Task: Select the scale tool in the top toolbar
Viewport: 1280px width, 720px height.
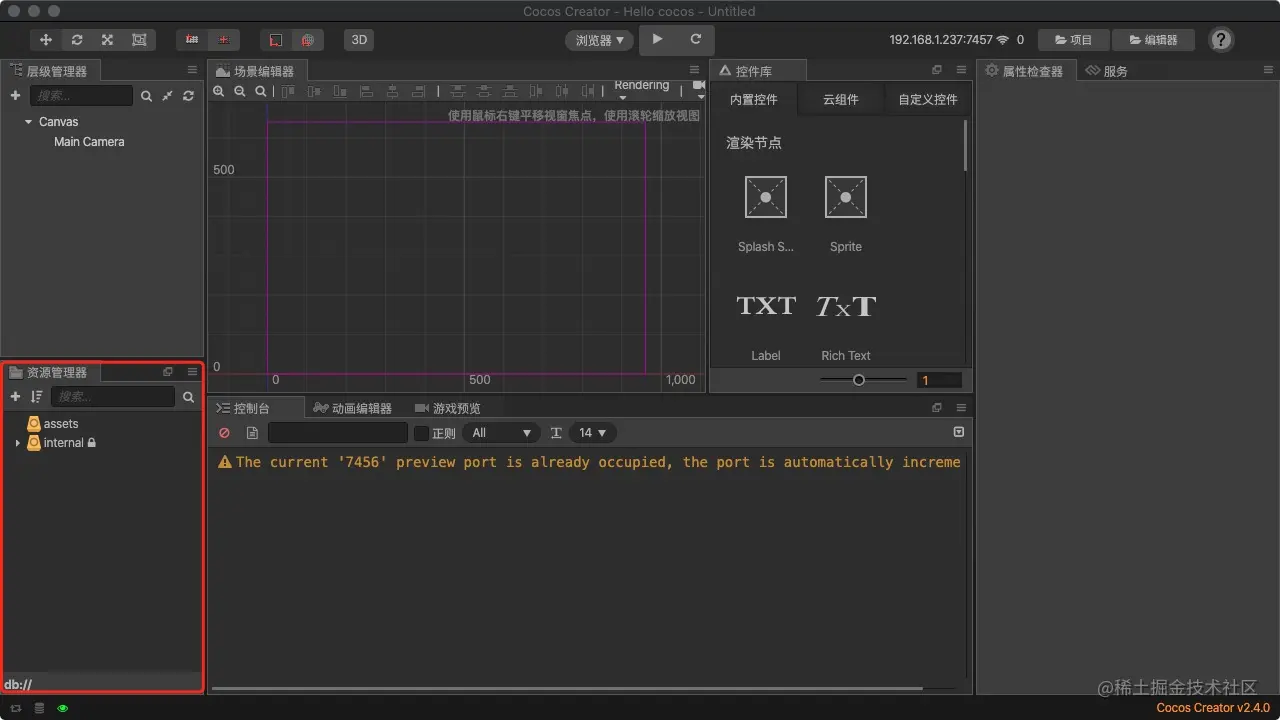Action: tap(108, 40)
